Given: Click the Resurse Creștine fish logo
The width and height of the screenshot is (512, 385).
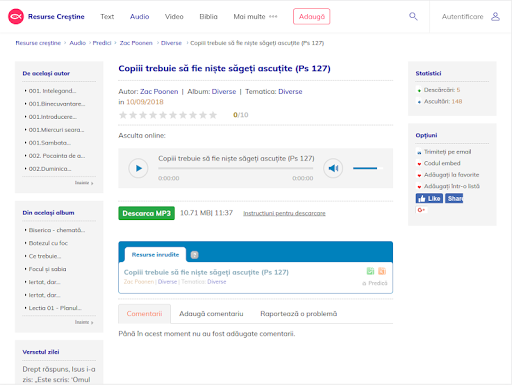Looking at the screenshot, I should (16, 17).
